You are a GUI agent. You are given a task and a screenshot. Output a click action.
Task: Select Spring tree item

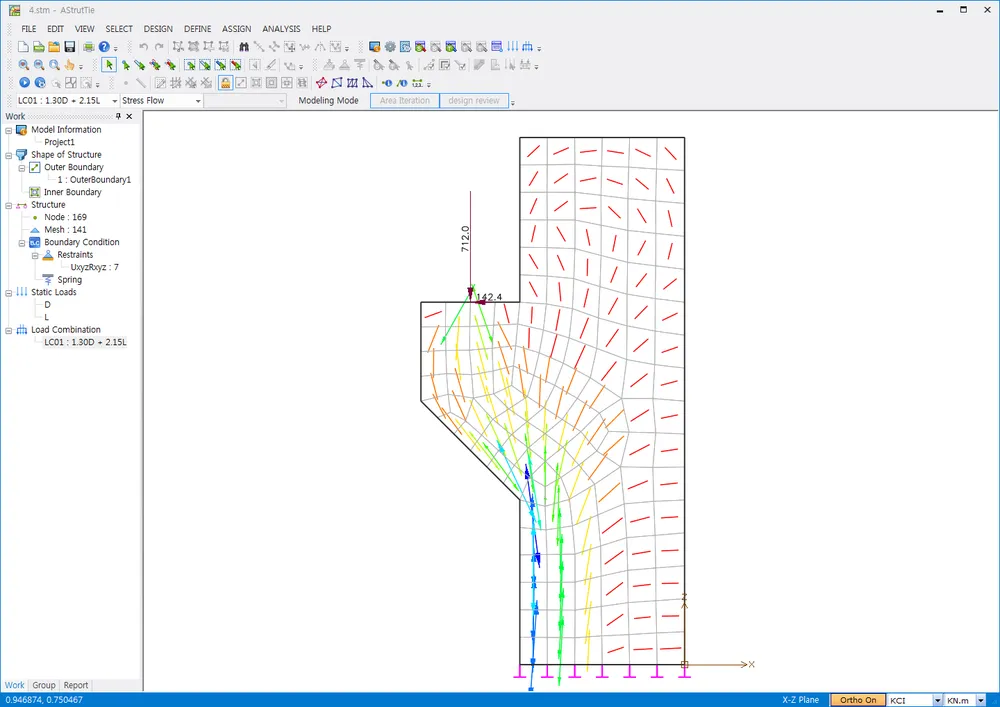[x=70, y=280]
